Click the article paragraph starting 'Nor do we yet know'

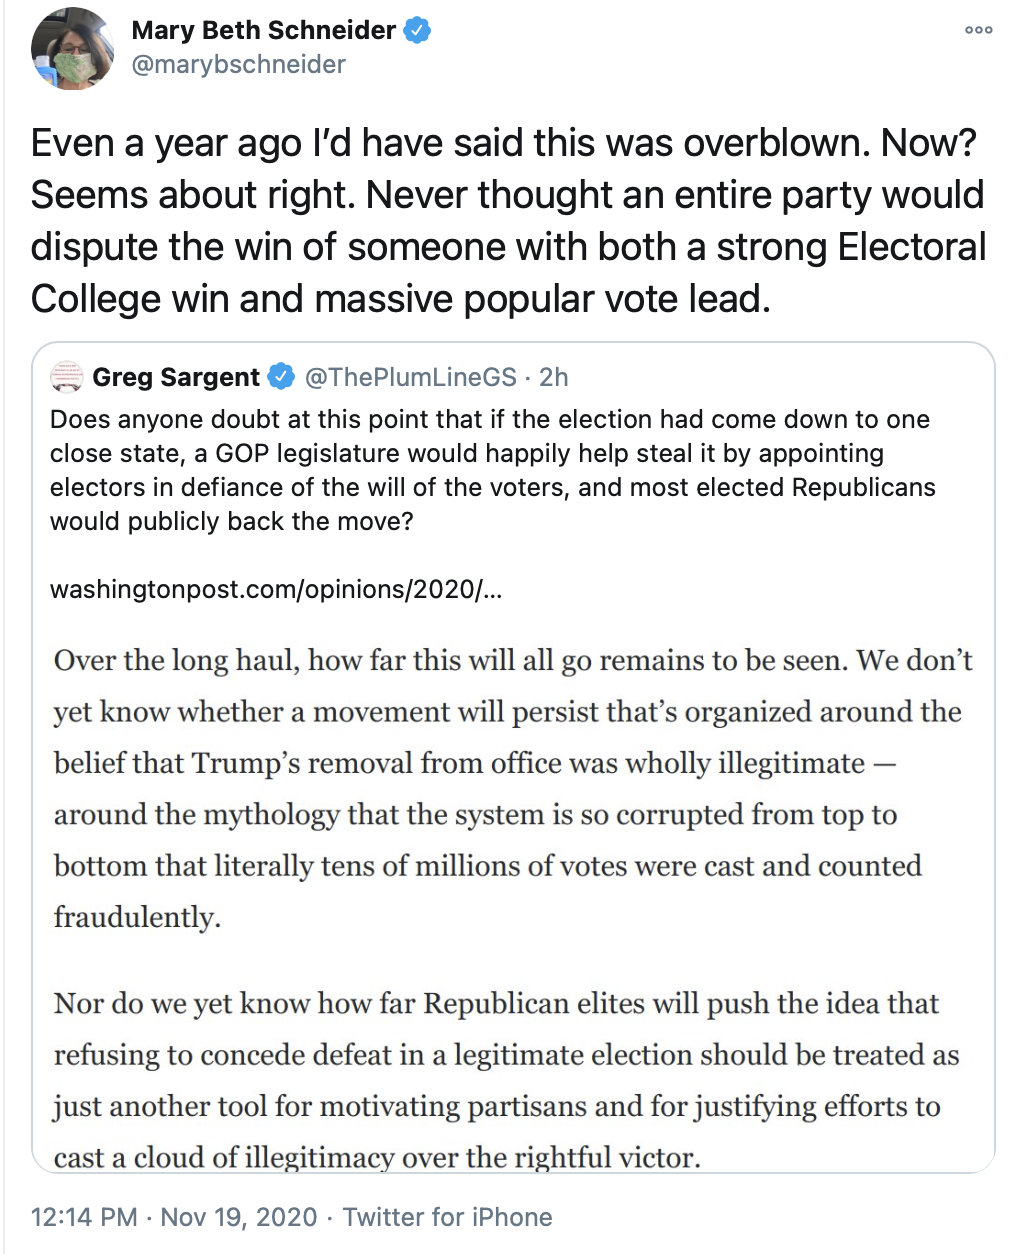(505, 1080)
